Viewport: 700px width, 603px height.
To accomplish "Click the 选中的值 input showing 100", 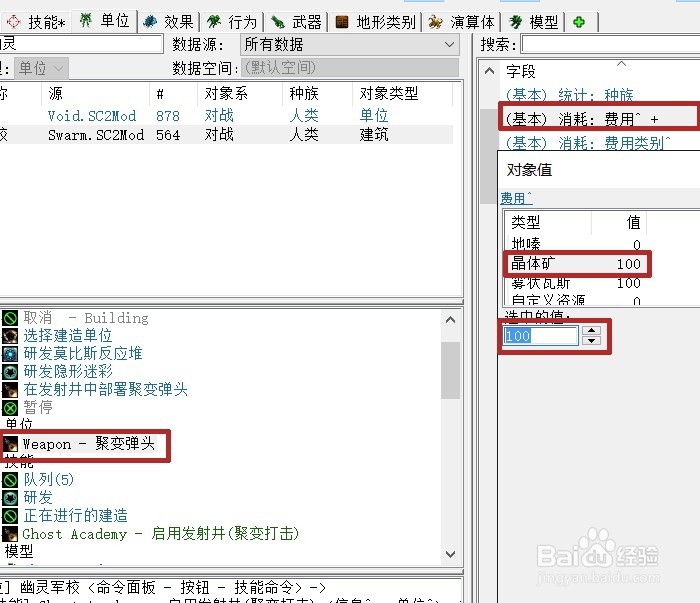I will (x=541, y=336).
